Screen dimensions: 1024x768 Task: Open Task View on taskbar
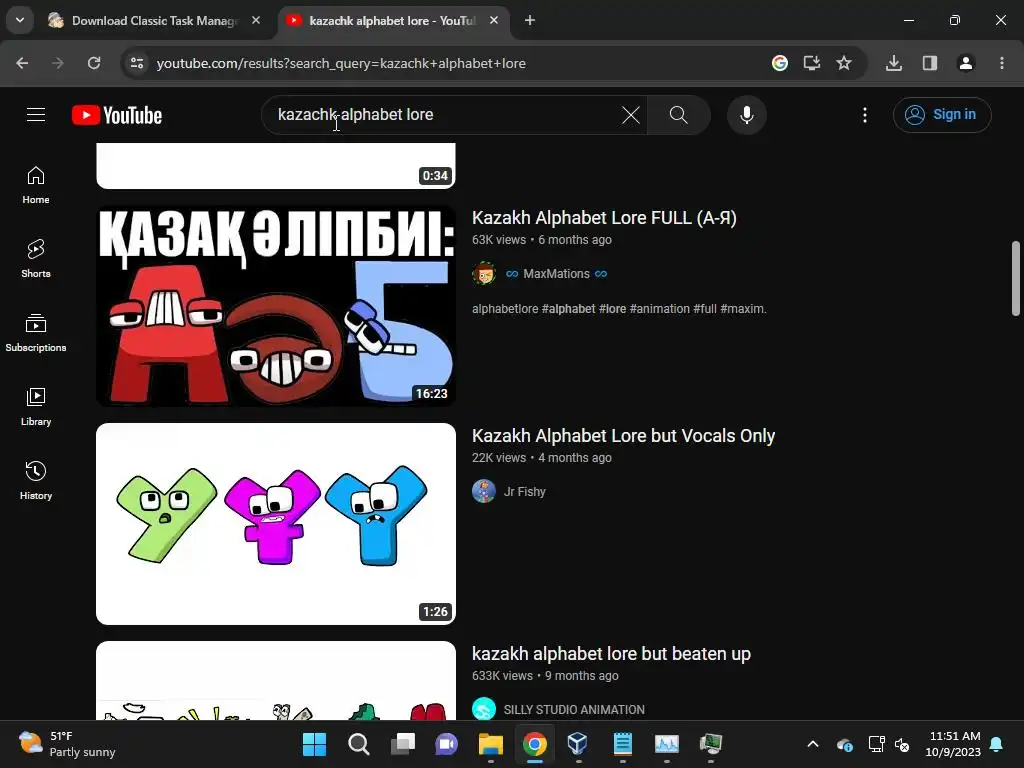pos(403,744)
